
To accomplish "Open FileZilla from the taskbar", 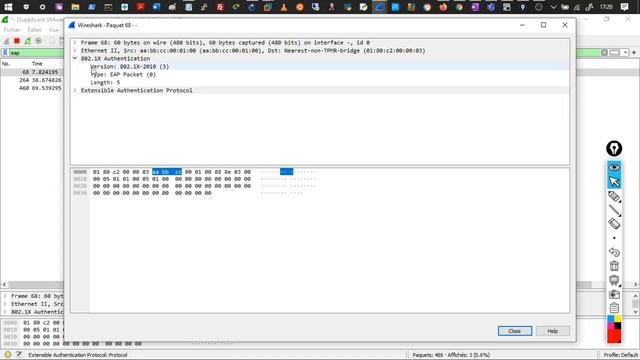I will 220,7.
